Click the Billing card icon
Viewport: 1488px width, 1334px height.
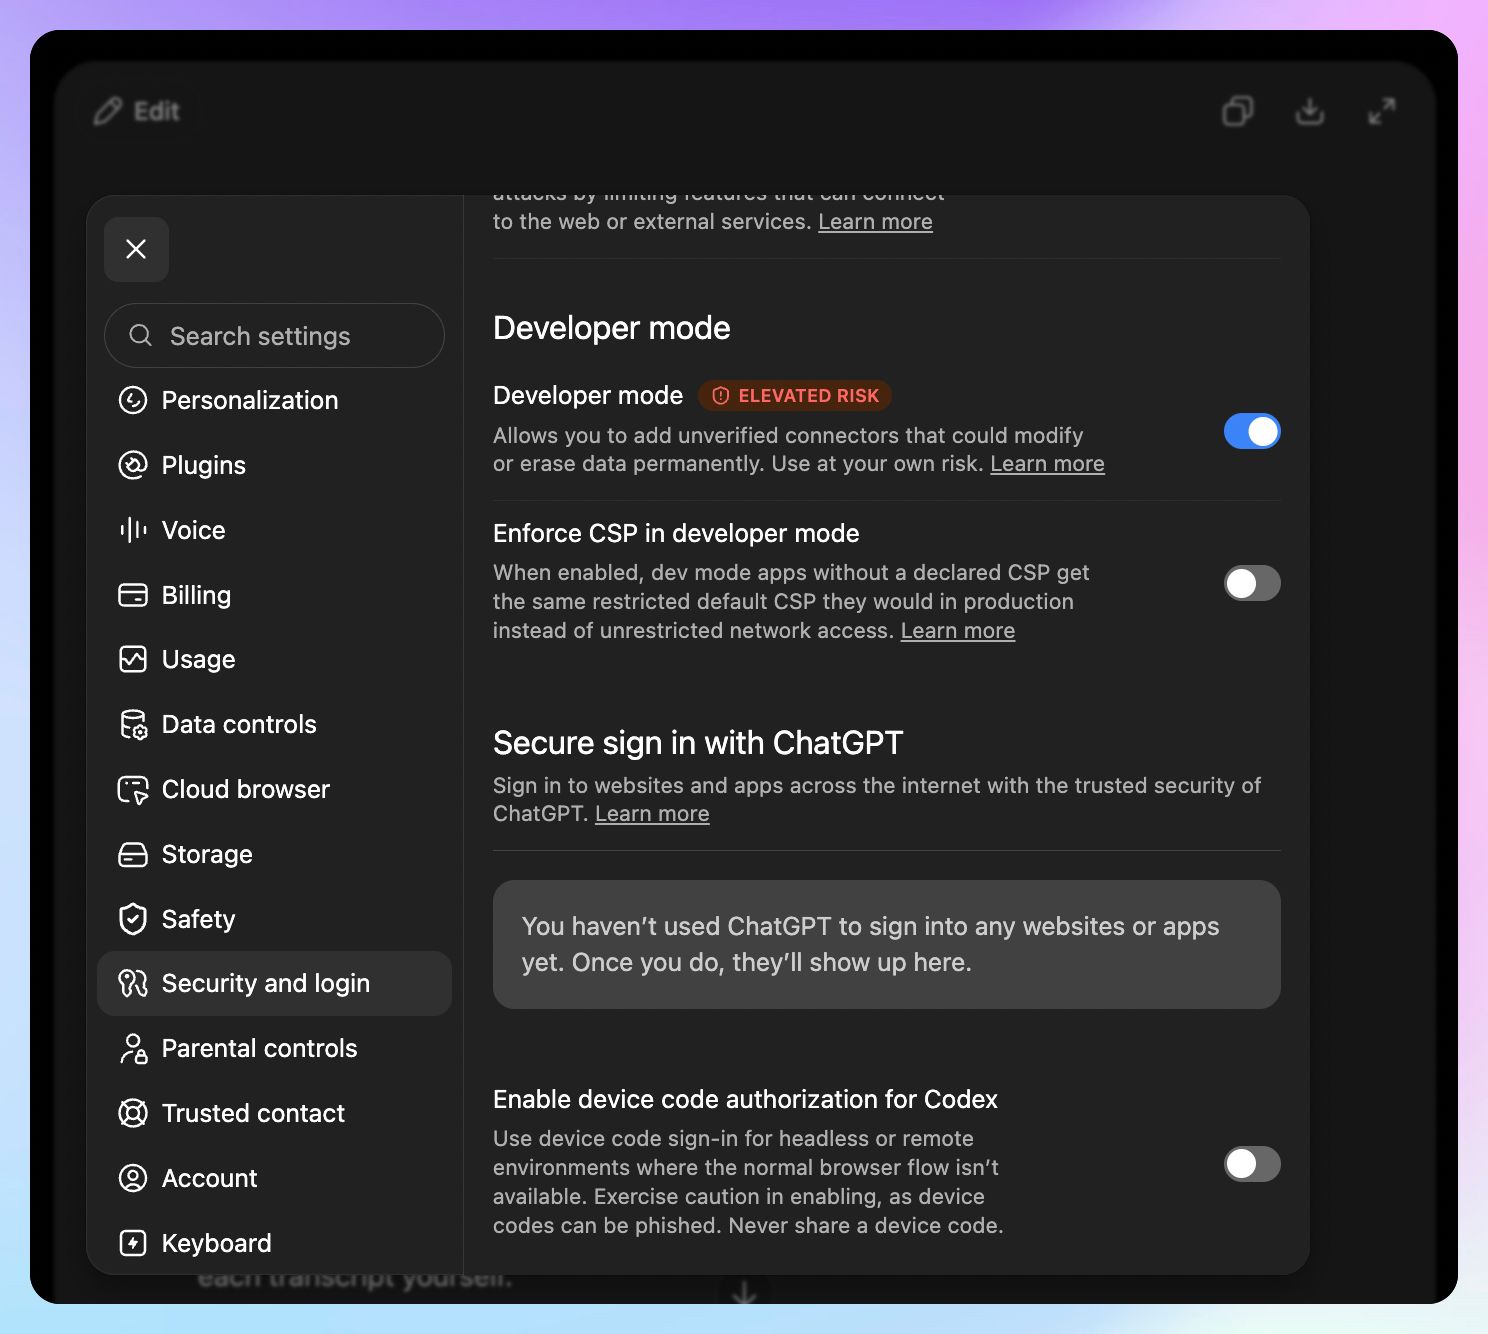[x=133, y=595]
